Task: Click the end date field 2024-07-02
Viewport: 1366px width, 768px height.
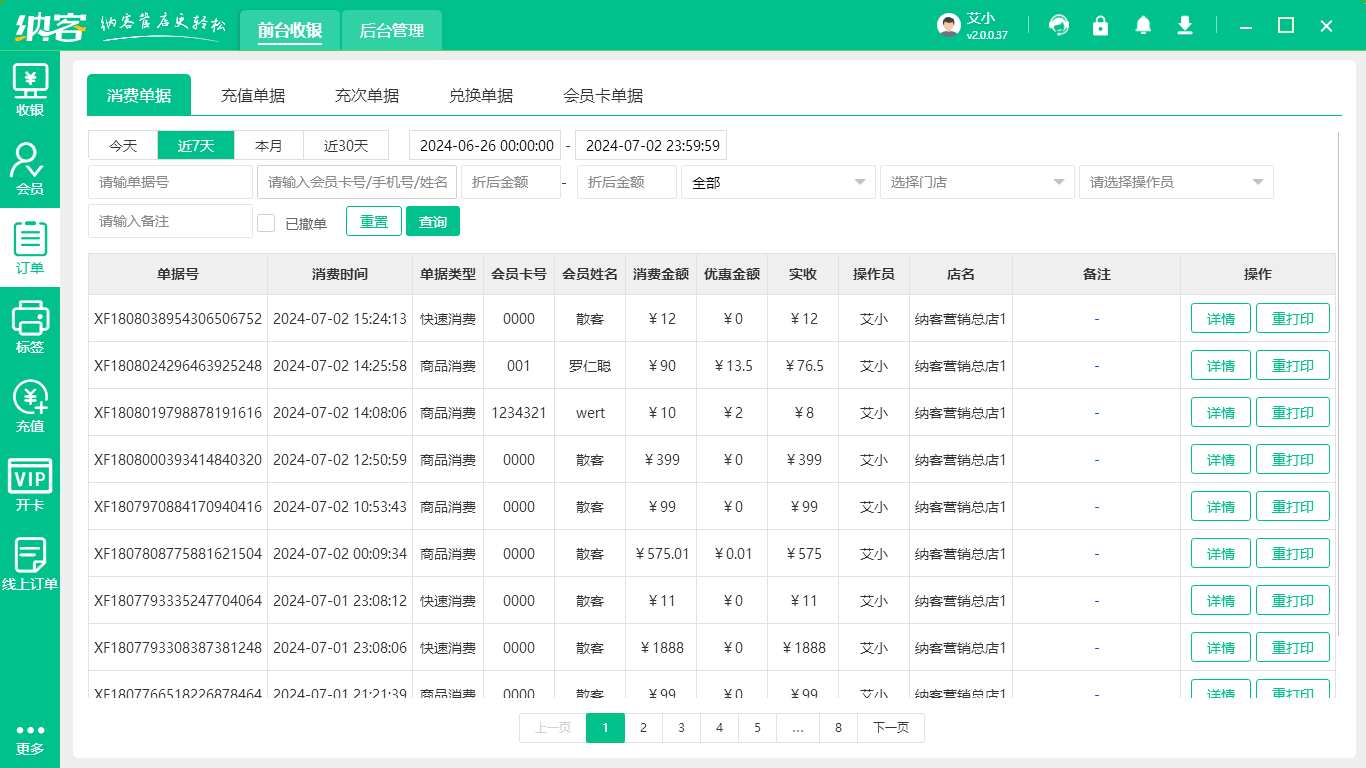Action: 651,145
